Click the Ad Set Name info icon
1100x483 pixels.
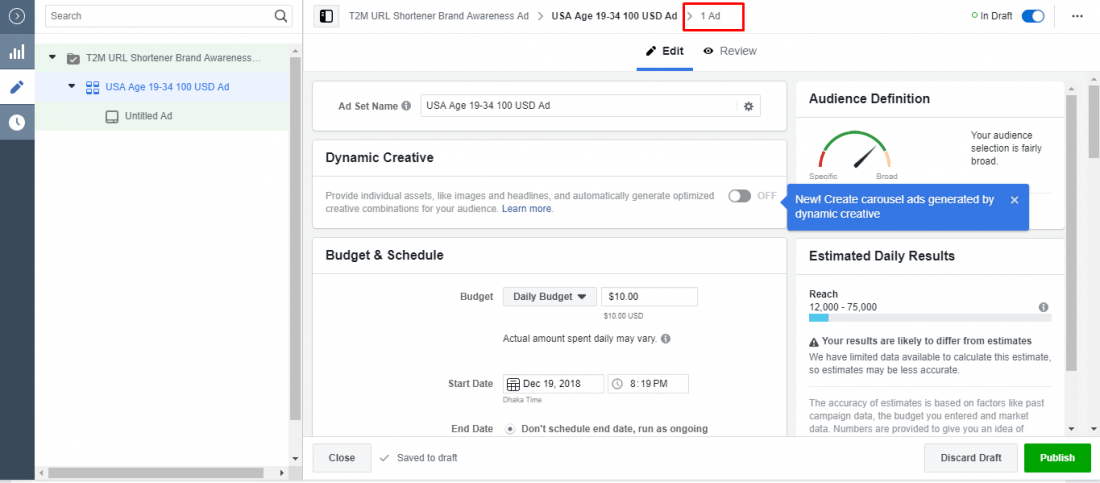point(405,106)
